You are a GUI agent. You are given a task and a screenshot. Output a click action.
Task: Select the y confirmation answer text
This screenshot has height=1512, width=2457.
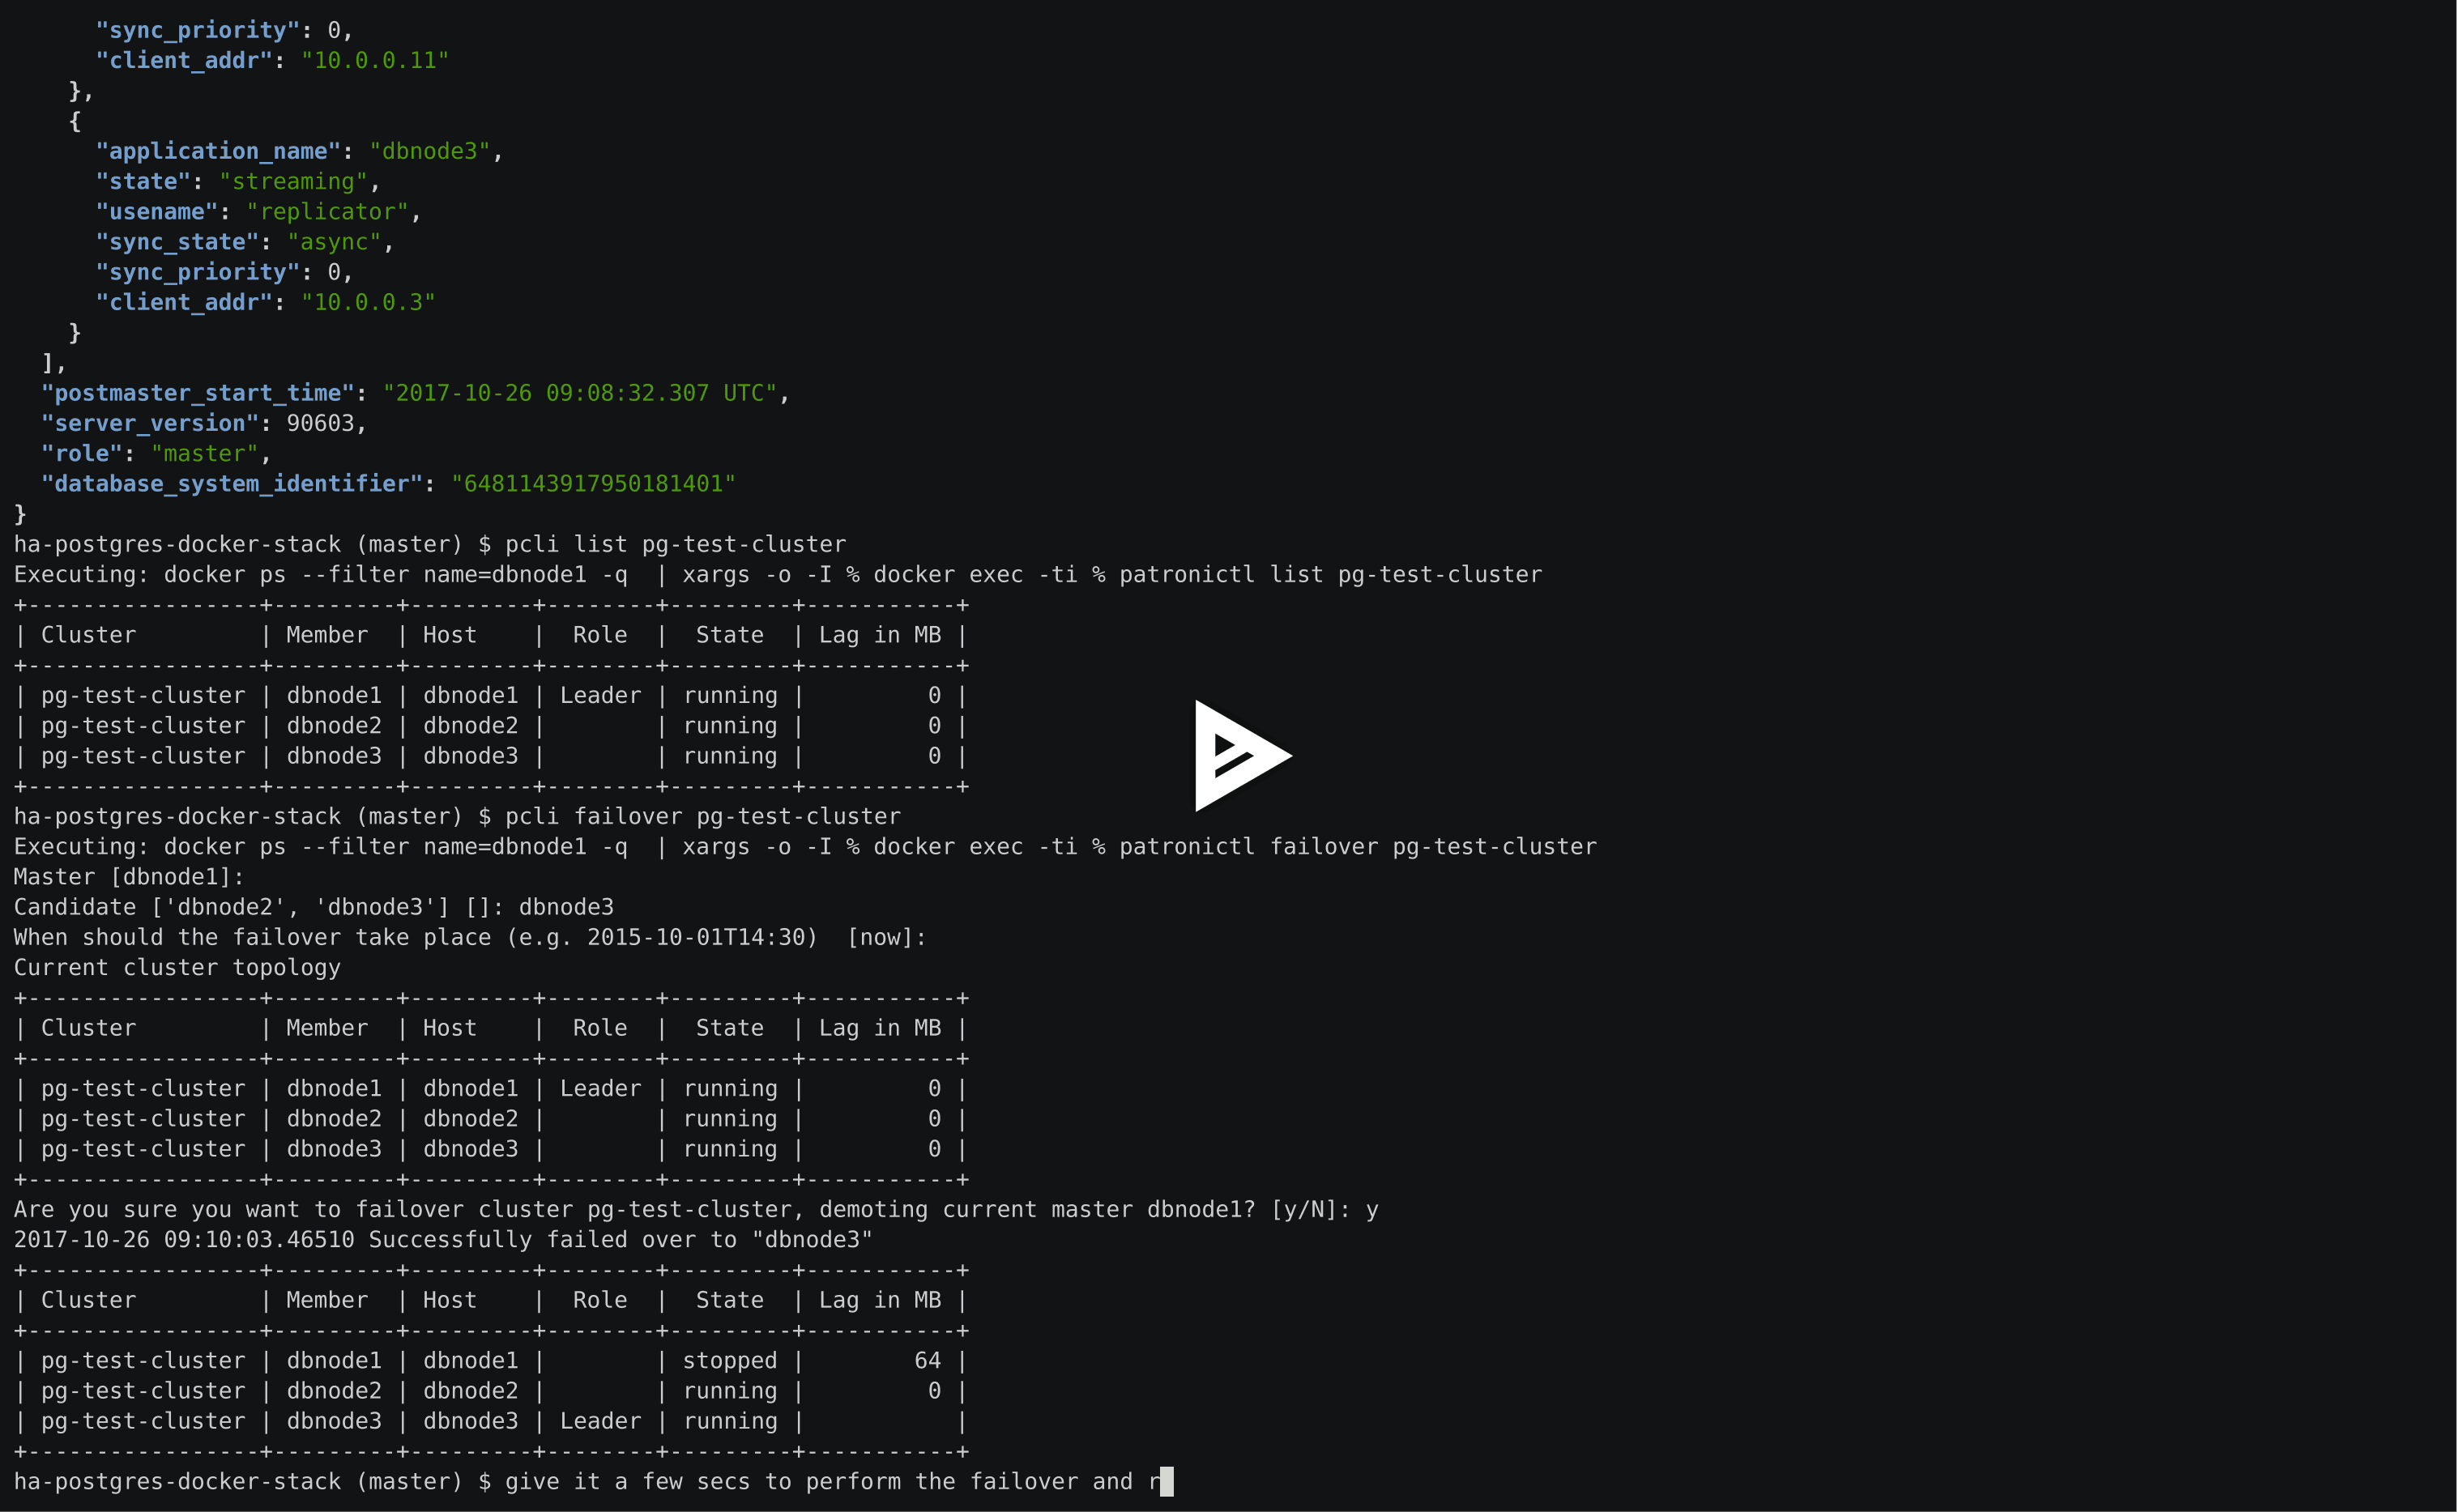point(1373,1209)
